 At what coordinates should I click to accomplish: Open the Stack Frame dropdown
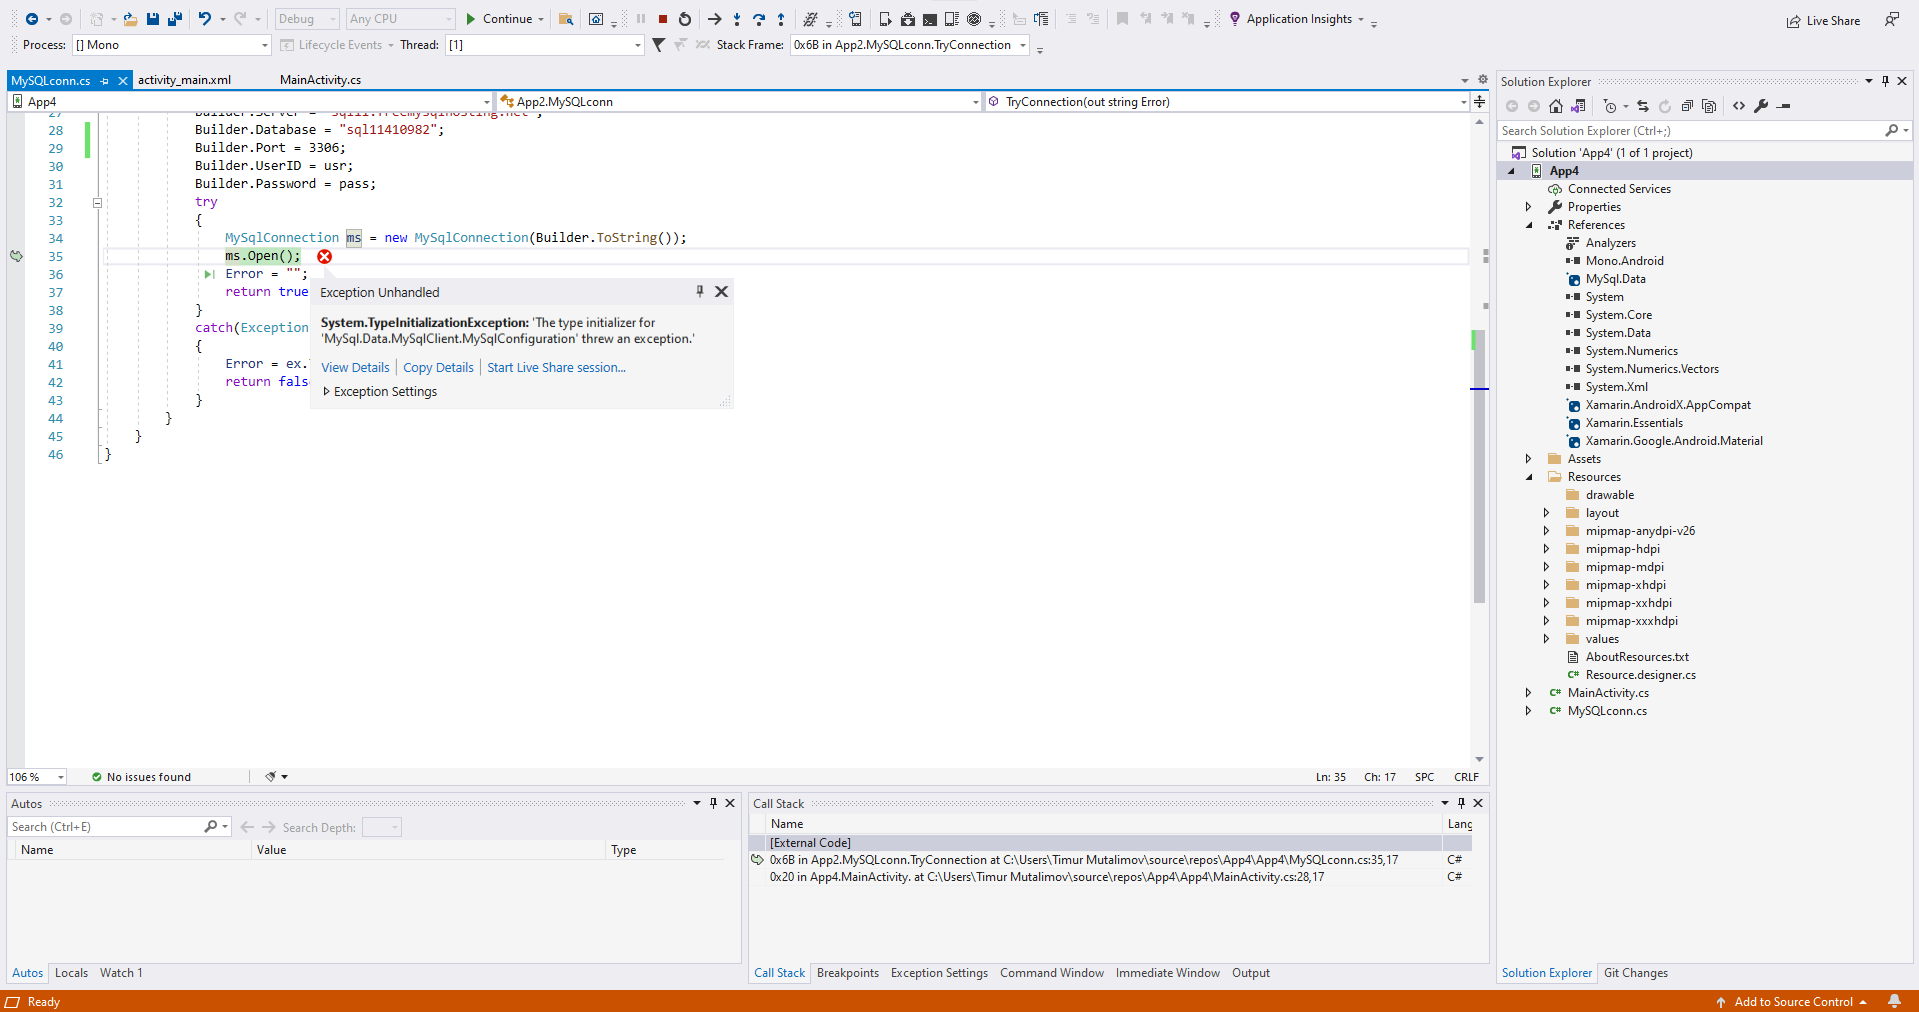910,45
